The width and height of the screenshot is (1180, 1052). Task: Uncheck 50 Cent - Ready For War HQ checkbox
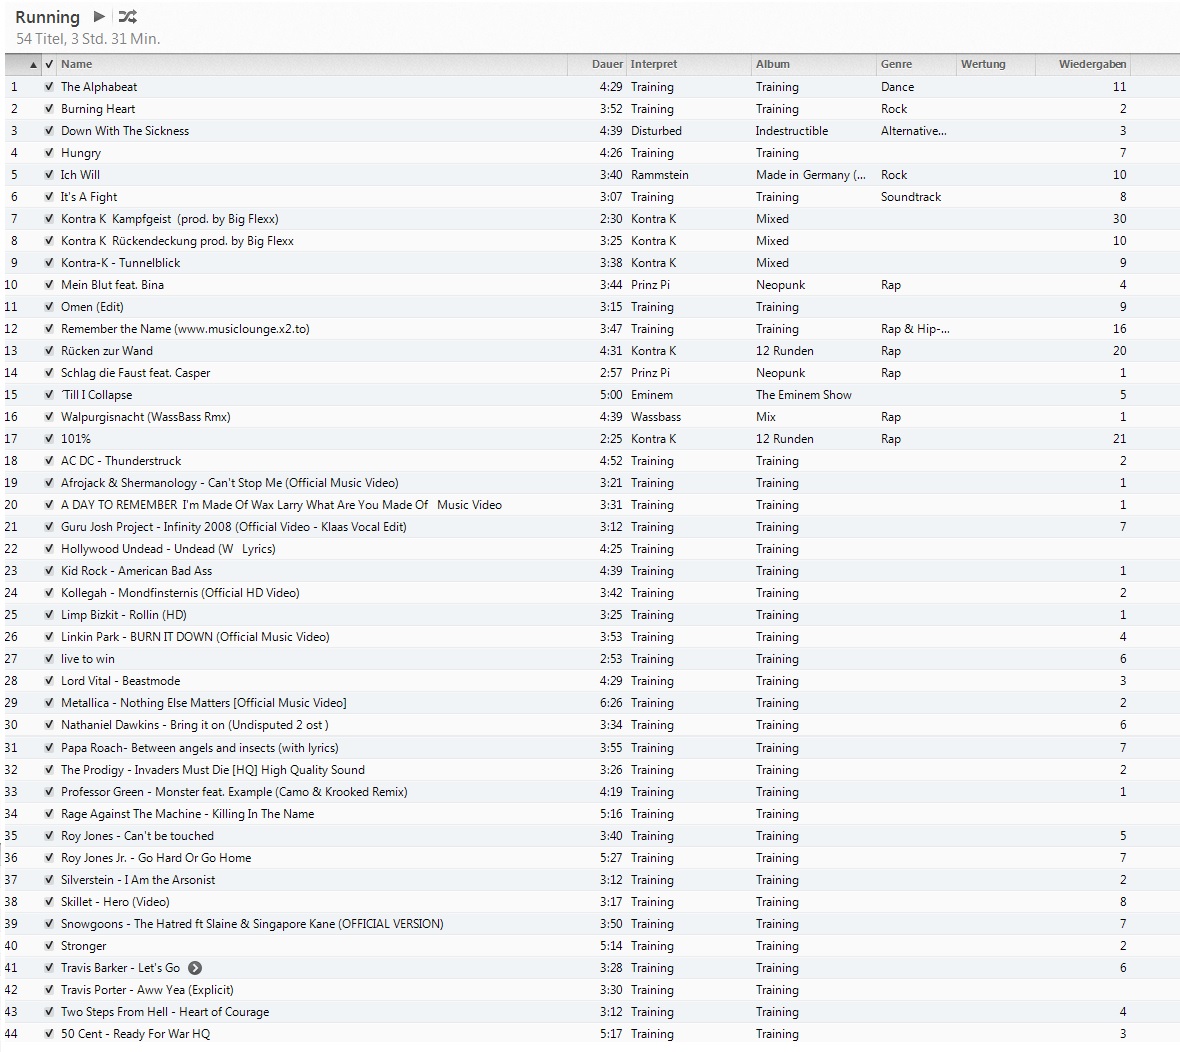pyautogui.click(x=49, y=1034)
